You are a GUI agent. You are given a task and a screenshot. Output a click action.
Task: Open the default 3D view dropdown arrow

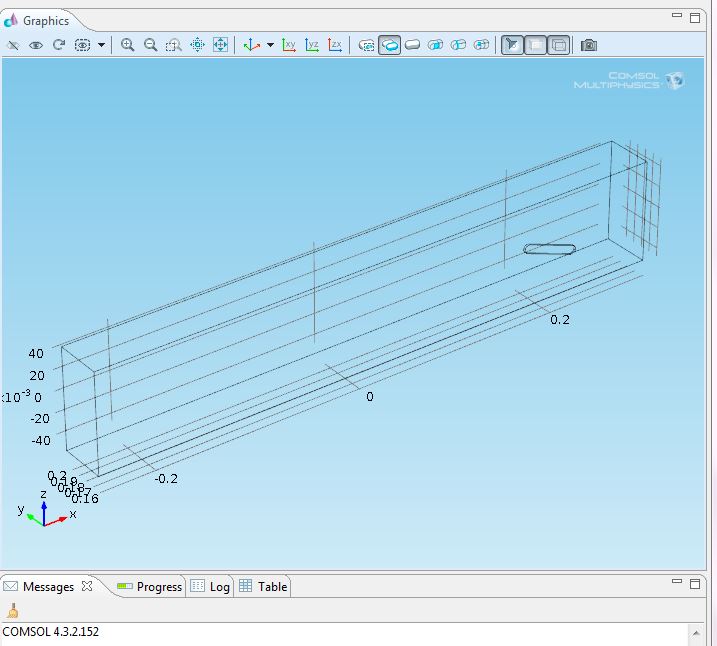coord(270,45)
